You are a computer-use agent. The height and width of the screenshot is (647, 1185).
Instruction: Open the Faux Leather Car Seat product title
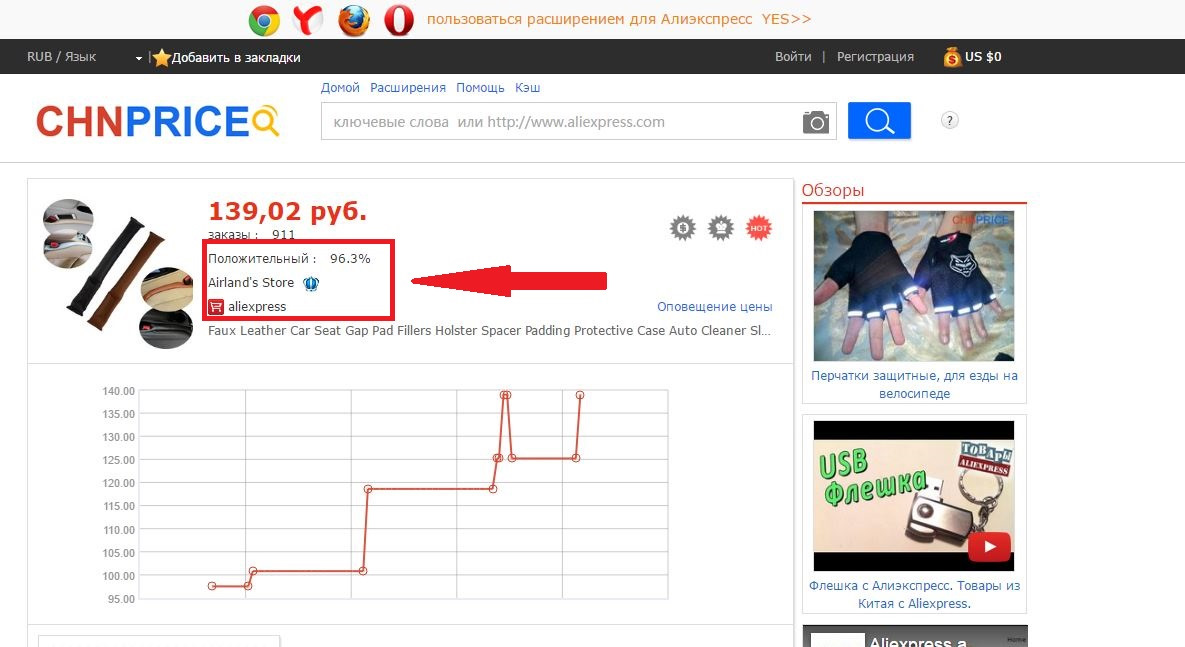pyautogui.click(x=489, y=331)
